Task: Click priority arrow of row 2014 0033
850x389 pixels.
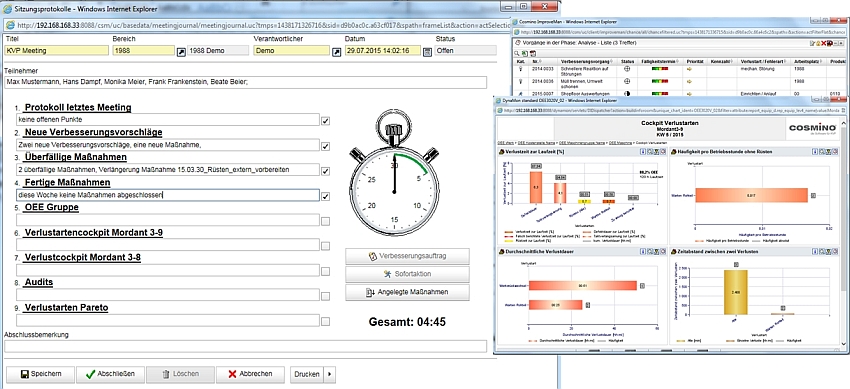Action: (690, 69)
